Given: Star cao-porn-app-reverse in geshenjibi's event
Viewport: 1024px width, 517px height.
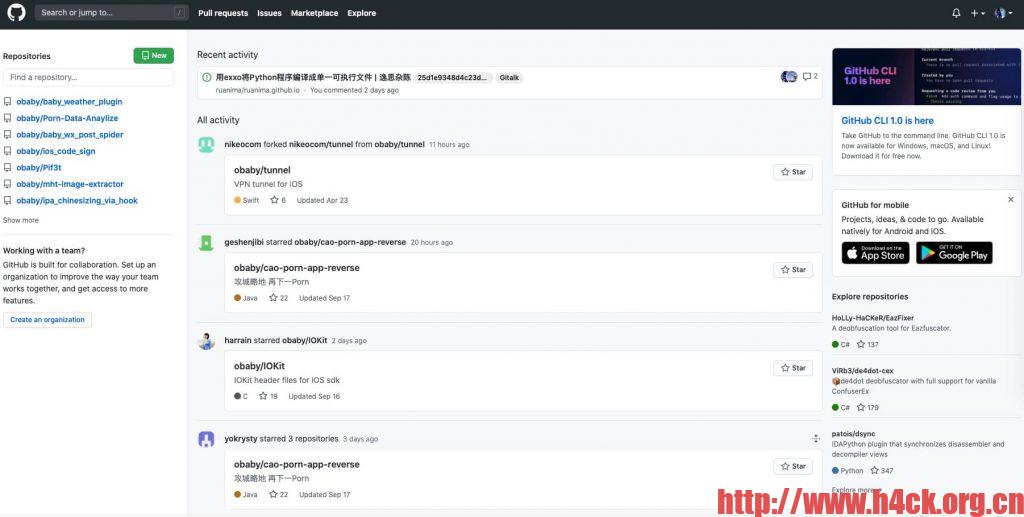Looking at the screenshot, I should click(x=793, y=270).
